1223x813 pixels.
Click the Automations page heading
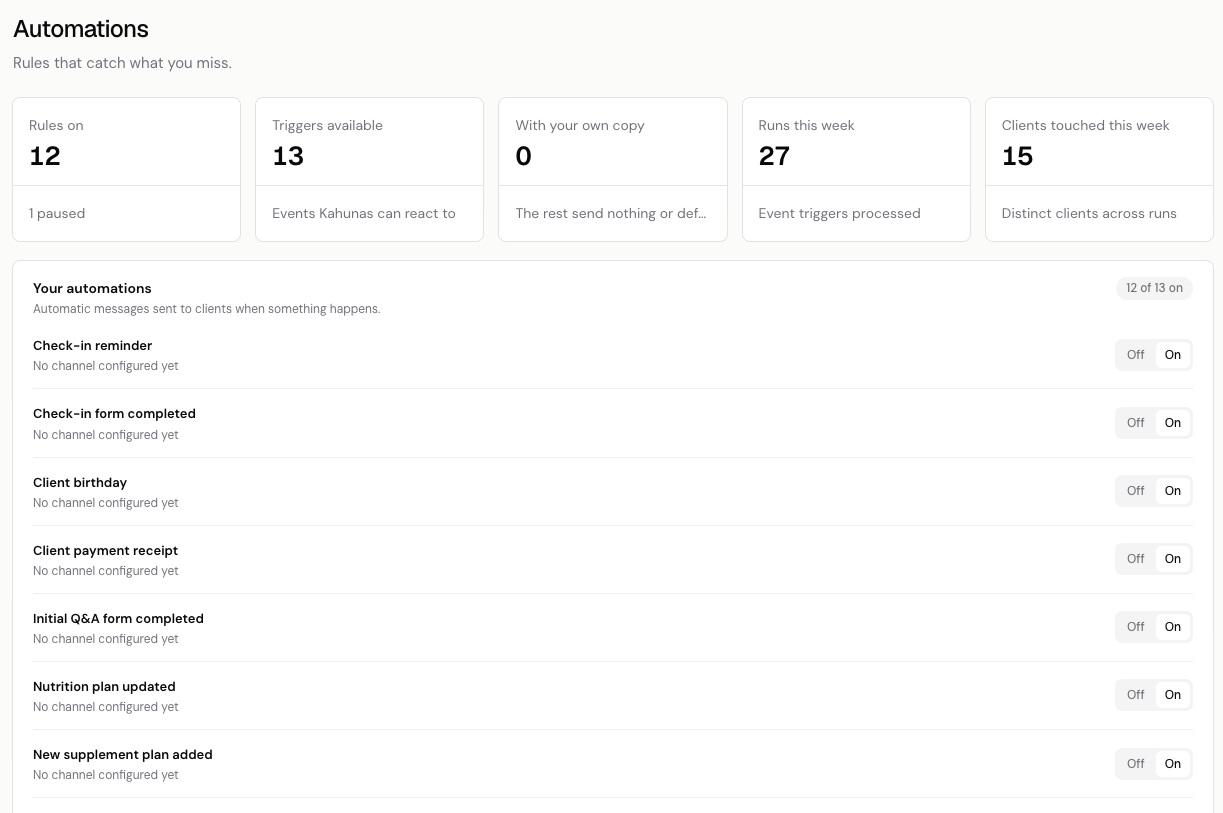[81, 29]
